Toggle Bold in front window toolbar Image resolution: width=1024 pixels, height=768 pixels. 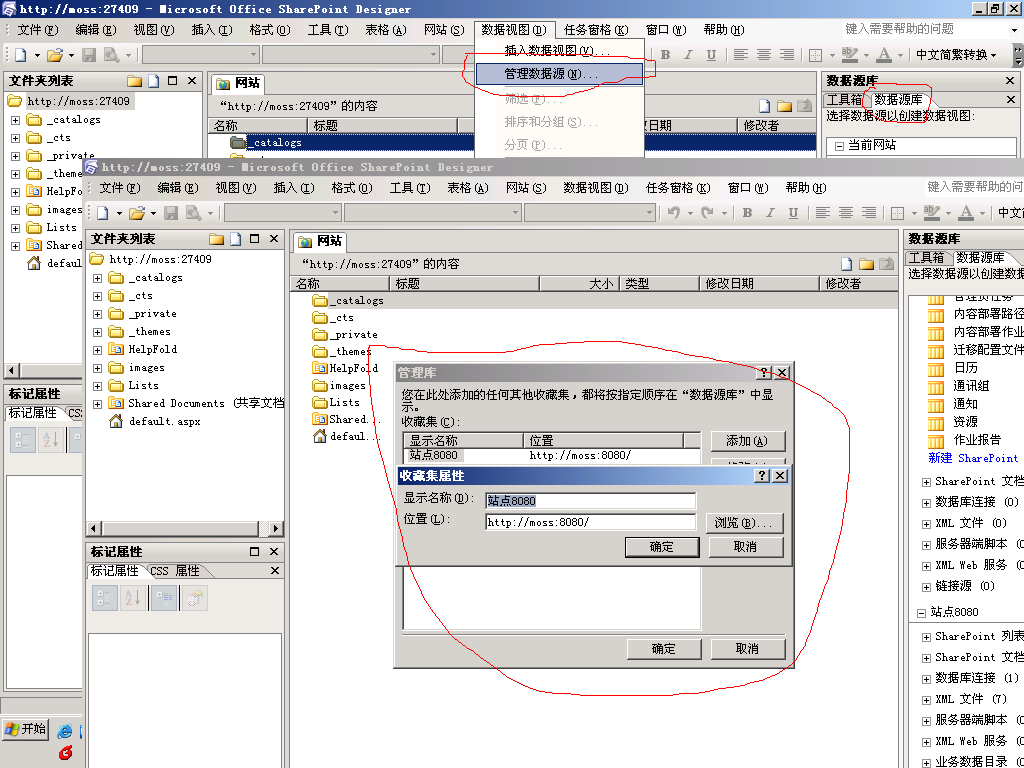coord(747,213)
